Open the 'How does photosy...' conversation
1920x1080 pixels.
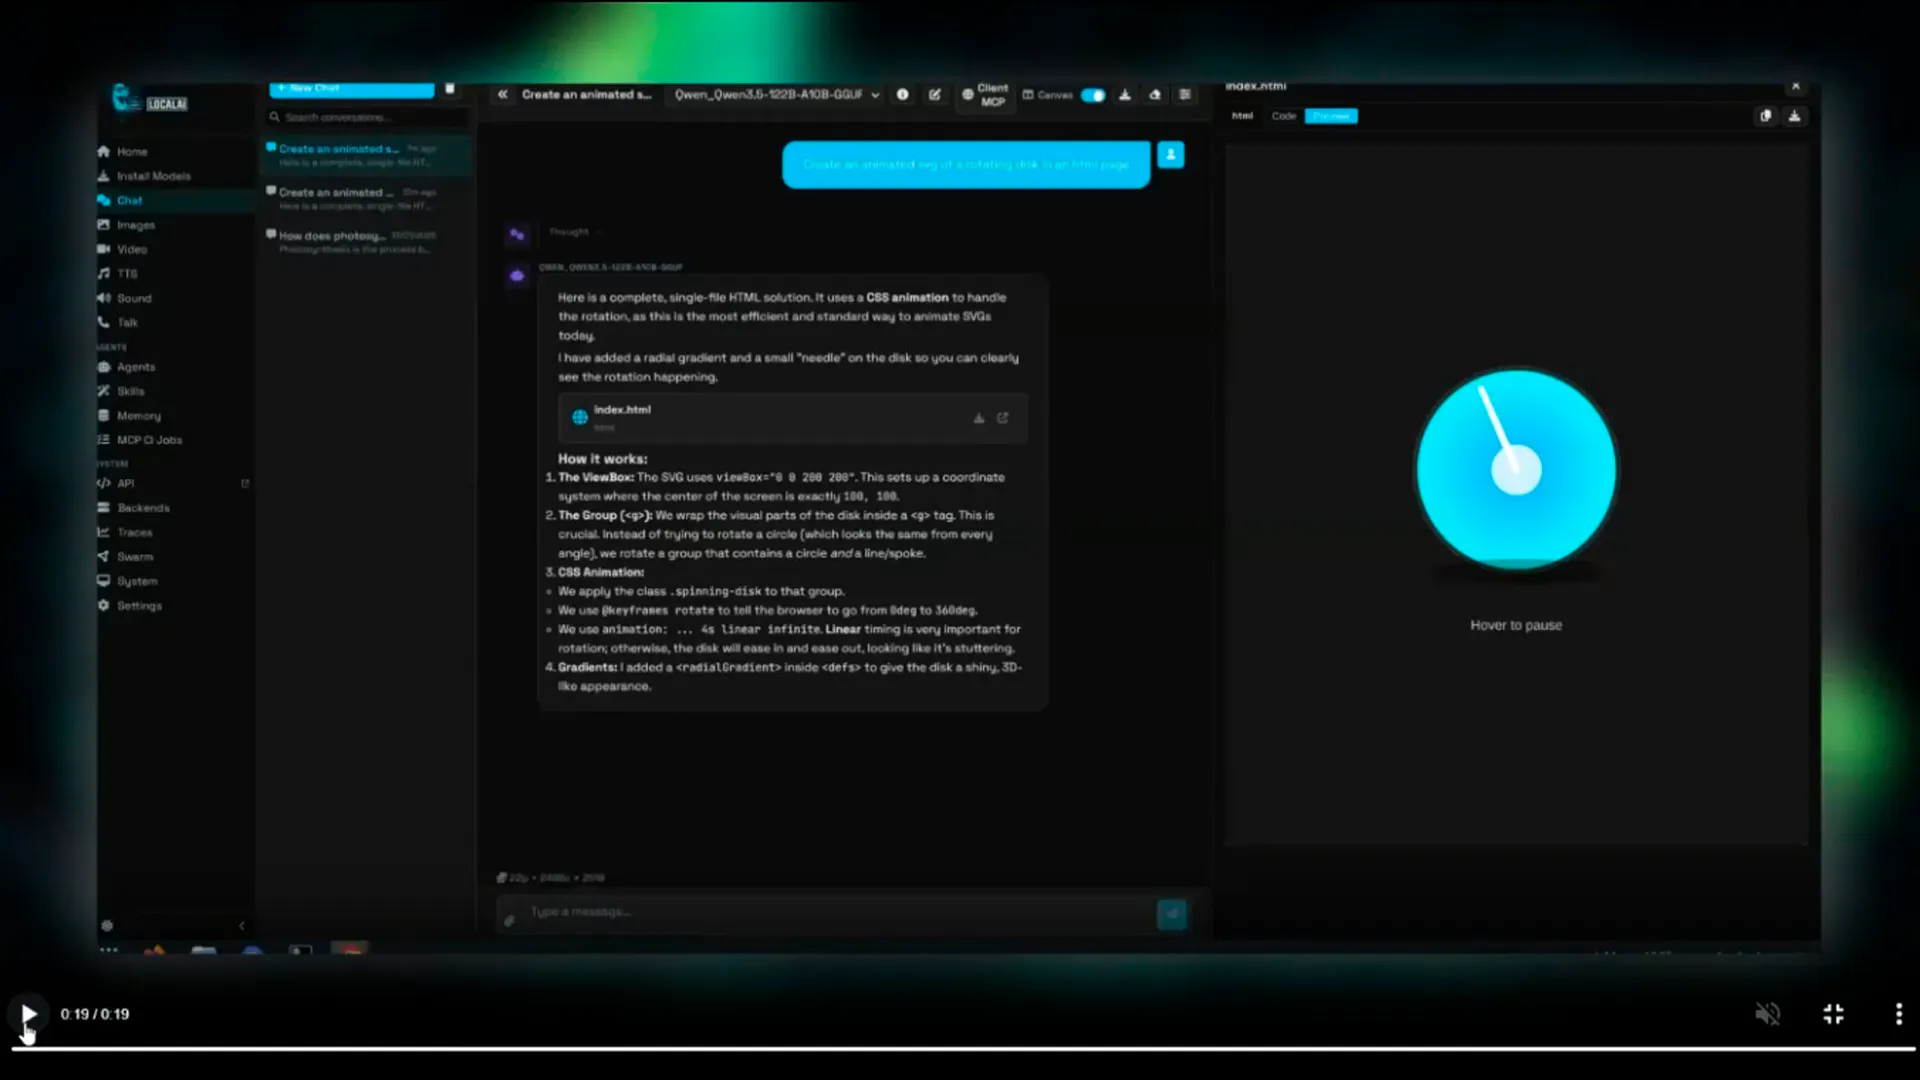click(366, 241)
